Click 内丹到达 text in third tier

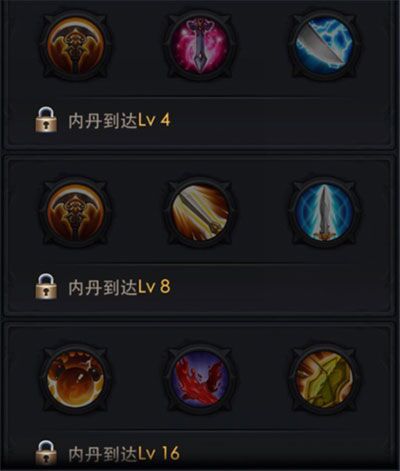click(103, 454)
